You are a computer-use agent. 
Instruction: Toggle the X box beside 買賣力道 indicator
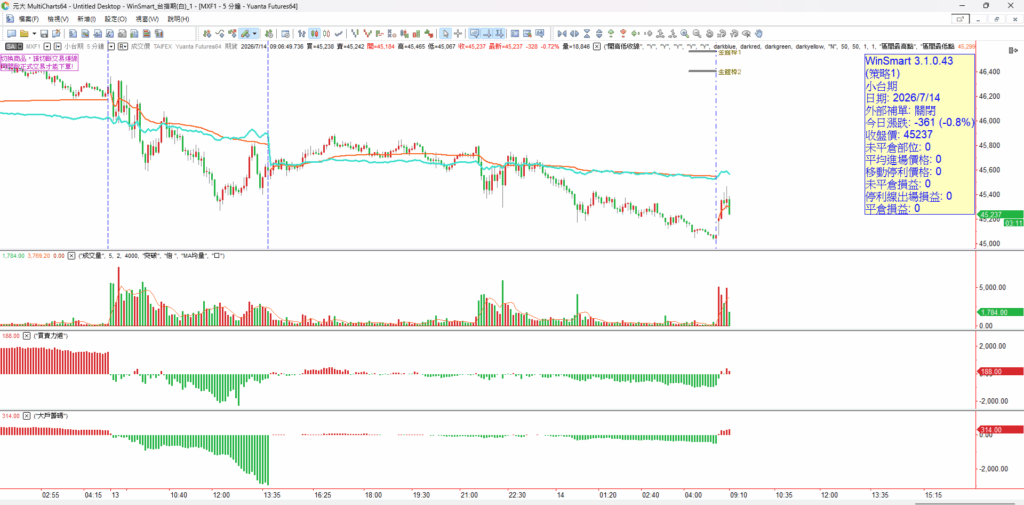(x=27, y=336)
